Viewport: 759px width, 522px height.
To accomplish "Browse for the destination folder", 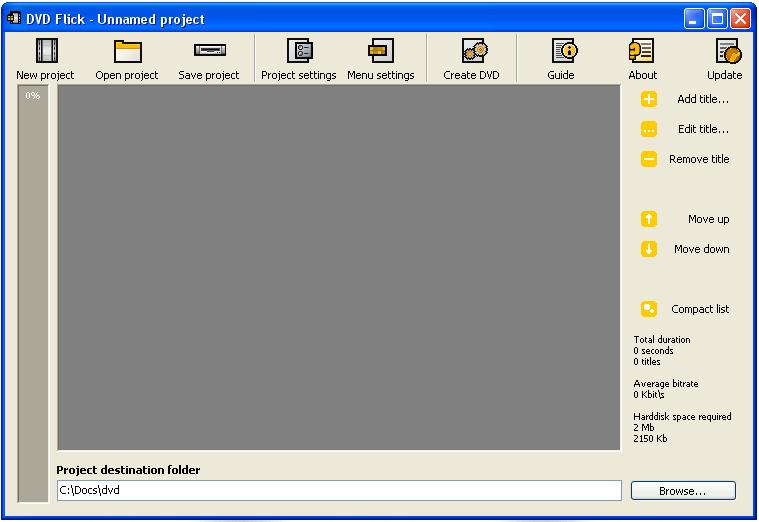I will click(683, 491).
